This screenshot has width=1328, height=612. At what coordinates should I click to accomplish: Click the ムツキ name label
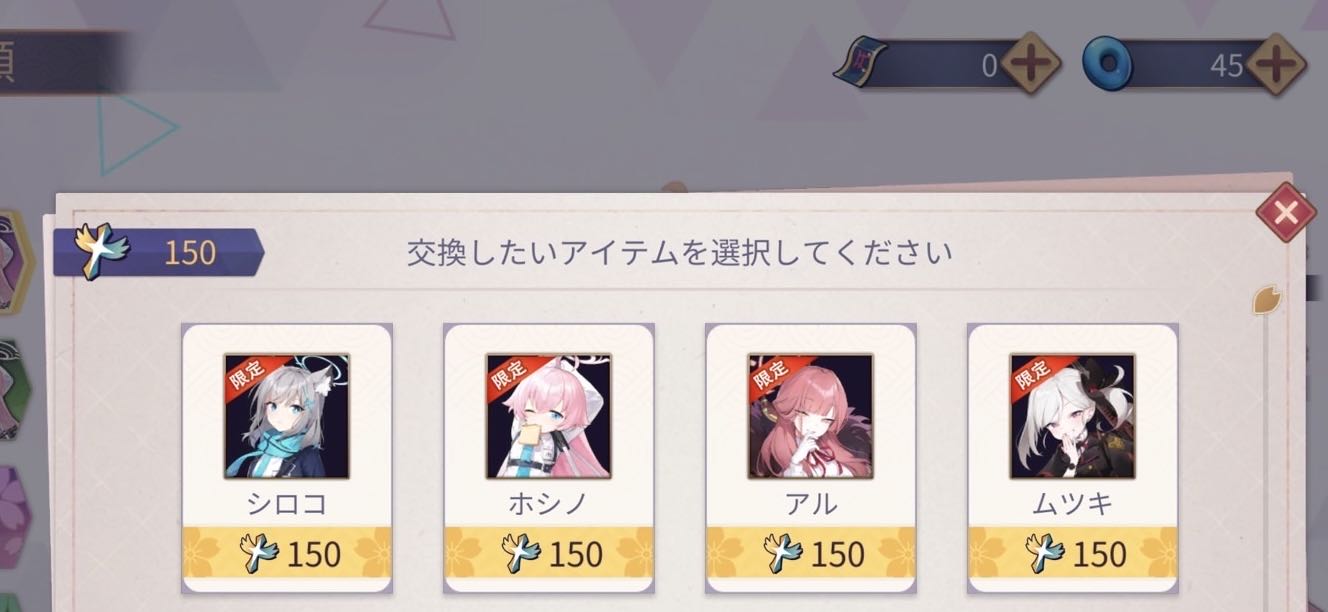(1073, 503)
